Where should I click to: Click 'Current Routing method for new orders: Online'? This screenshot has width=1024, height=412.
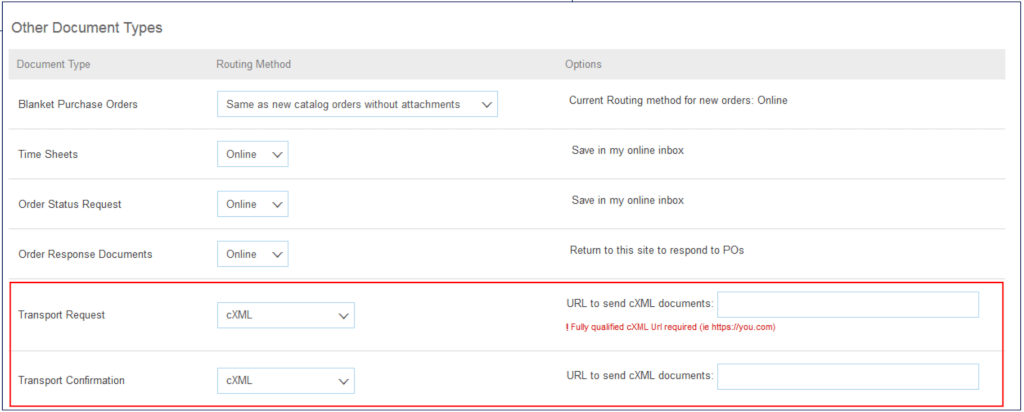pos(678,101)
